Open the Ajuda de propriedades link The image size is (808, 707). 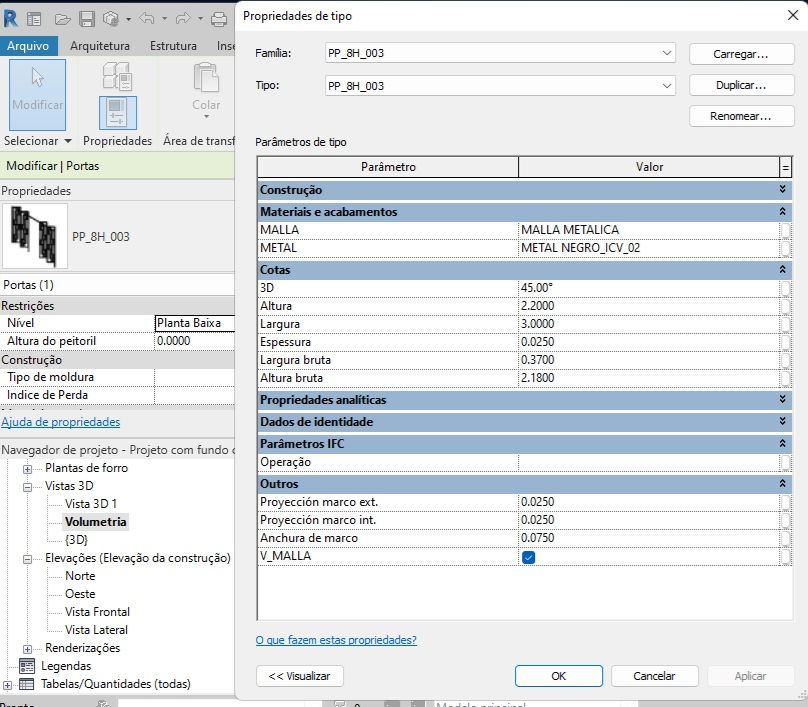pos(60,422)
